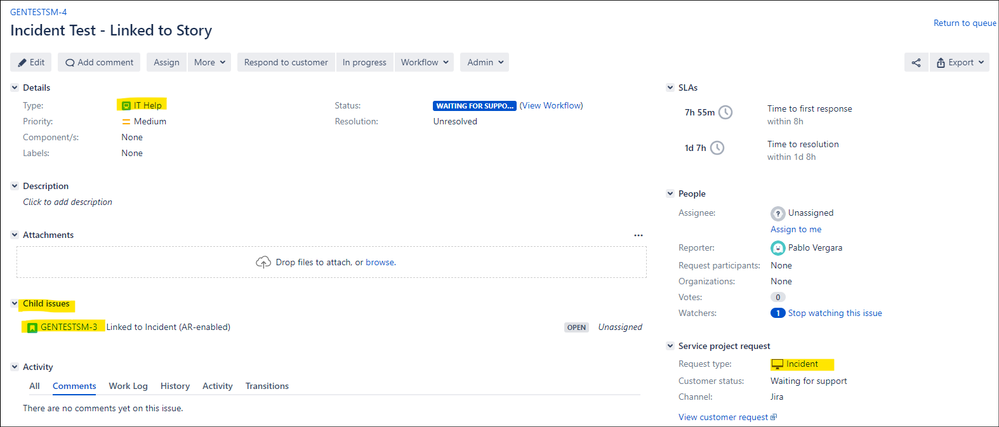Open the Workflow dropdown menu
999x427 pixels.
pos(424,62)
